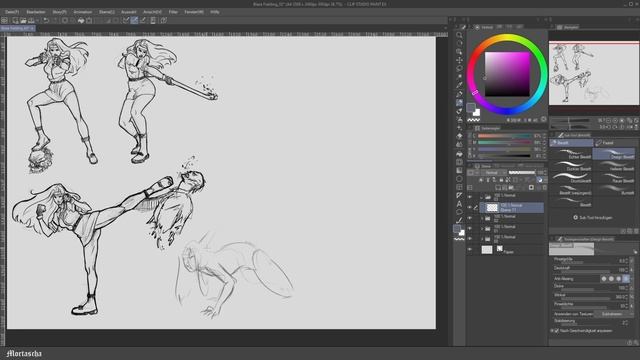Toggle visibility of the Papier layer
640x360 pixels.
point(470,249)
